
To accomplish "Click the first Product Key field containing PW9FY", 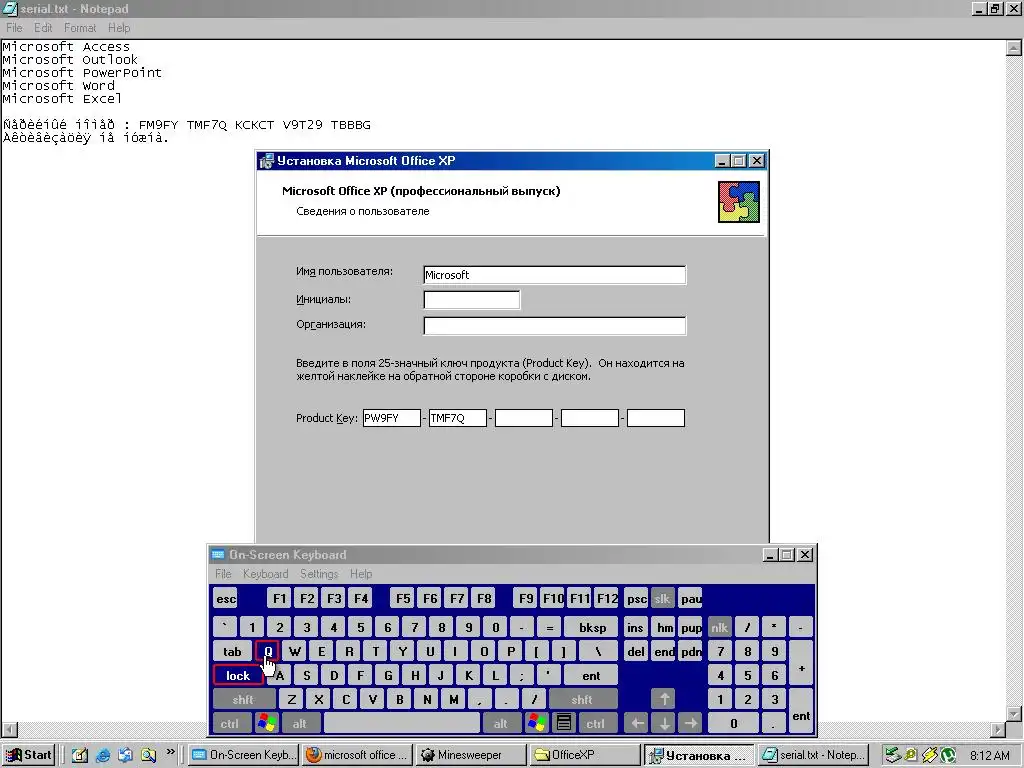I will coord(392,418).
